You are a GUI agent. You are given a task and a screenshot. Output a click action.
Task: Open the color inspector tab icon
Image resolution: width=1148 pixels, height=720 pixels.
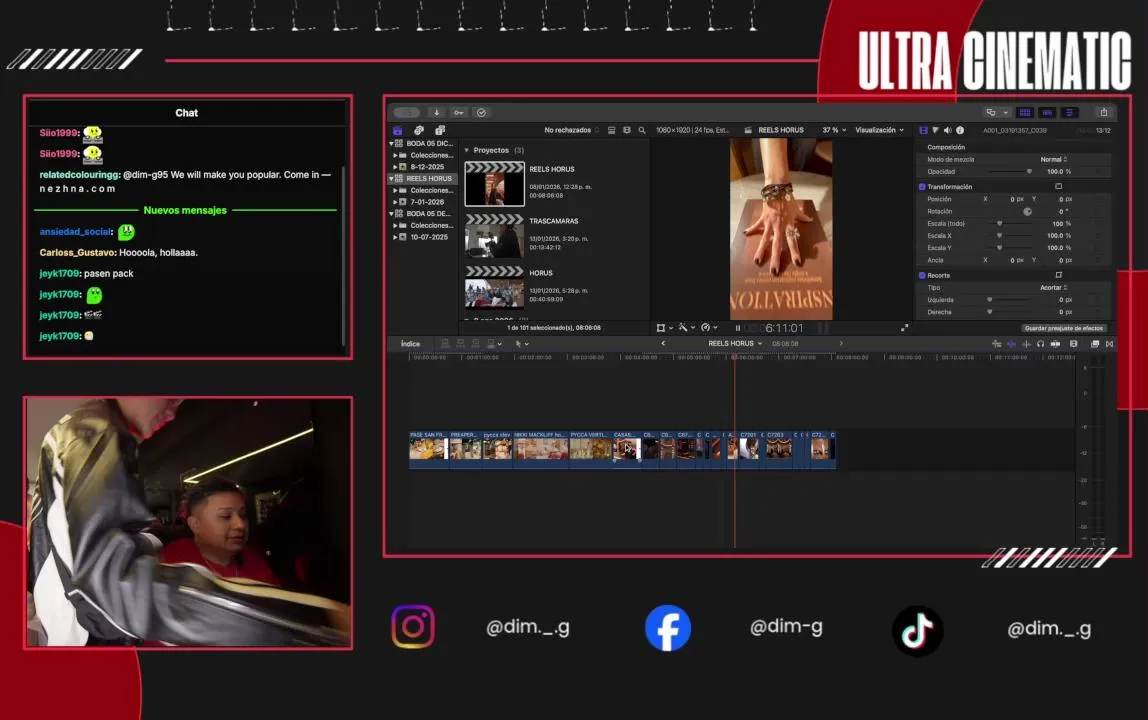(935, 130)
